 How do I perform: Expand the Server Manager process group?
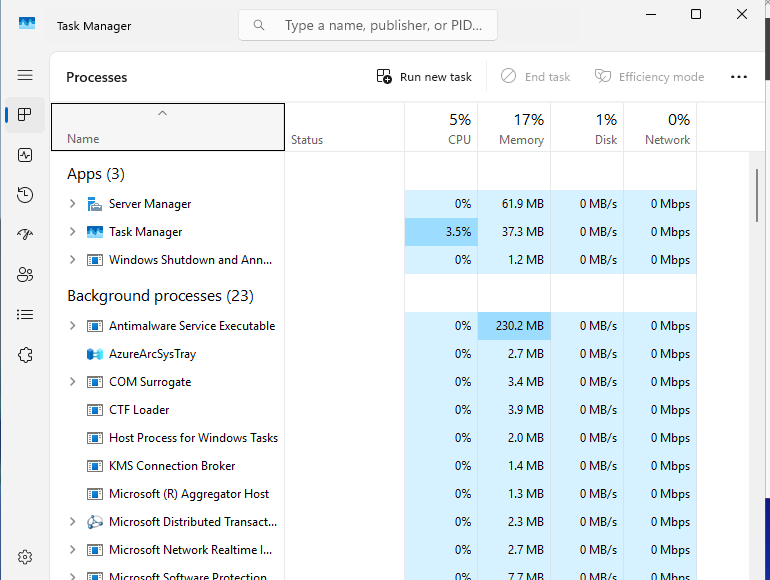pos(73,204)
